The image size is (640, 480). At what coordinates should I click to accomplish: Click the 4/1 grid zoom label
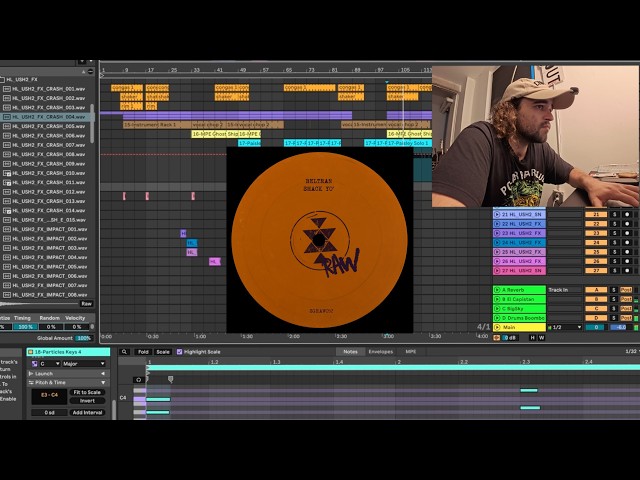tap(483, 327)
